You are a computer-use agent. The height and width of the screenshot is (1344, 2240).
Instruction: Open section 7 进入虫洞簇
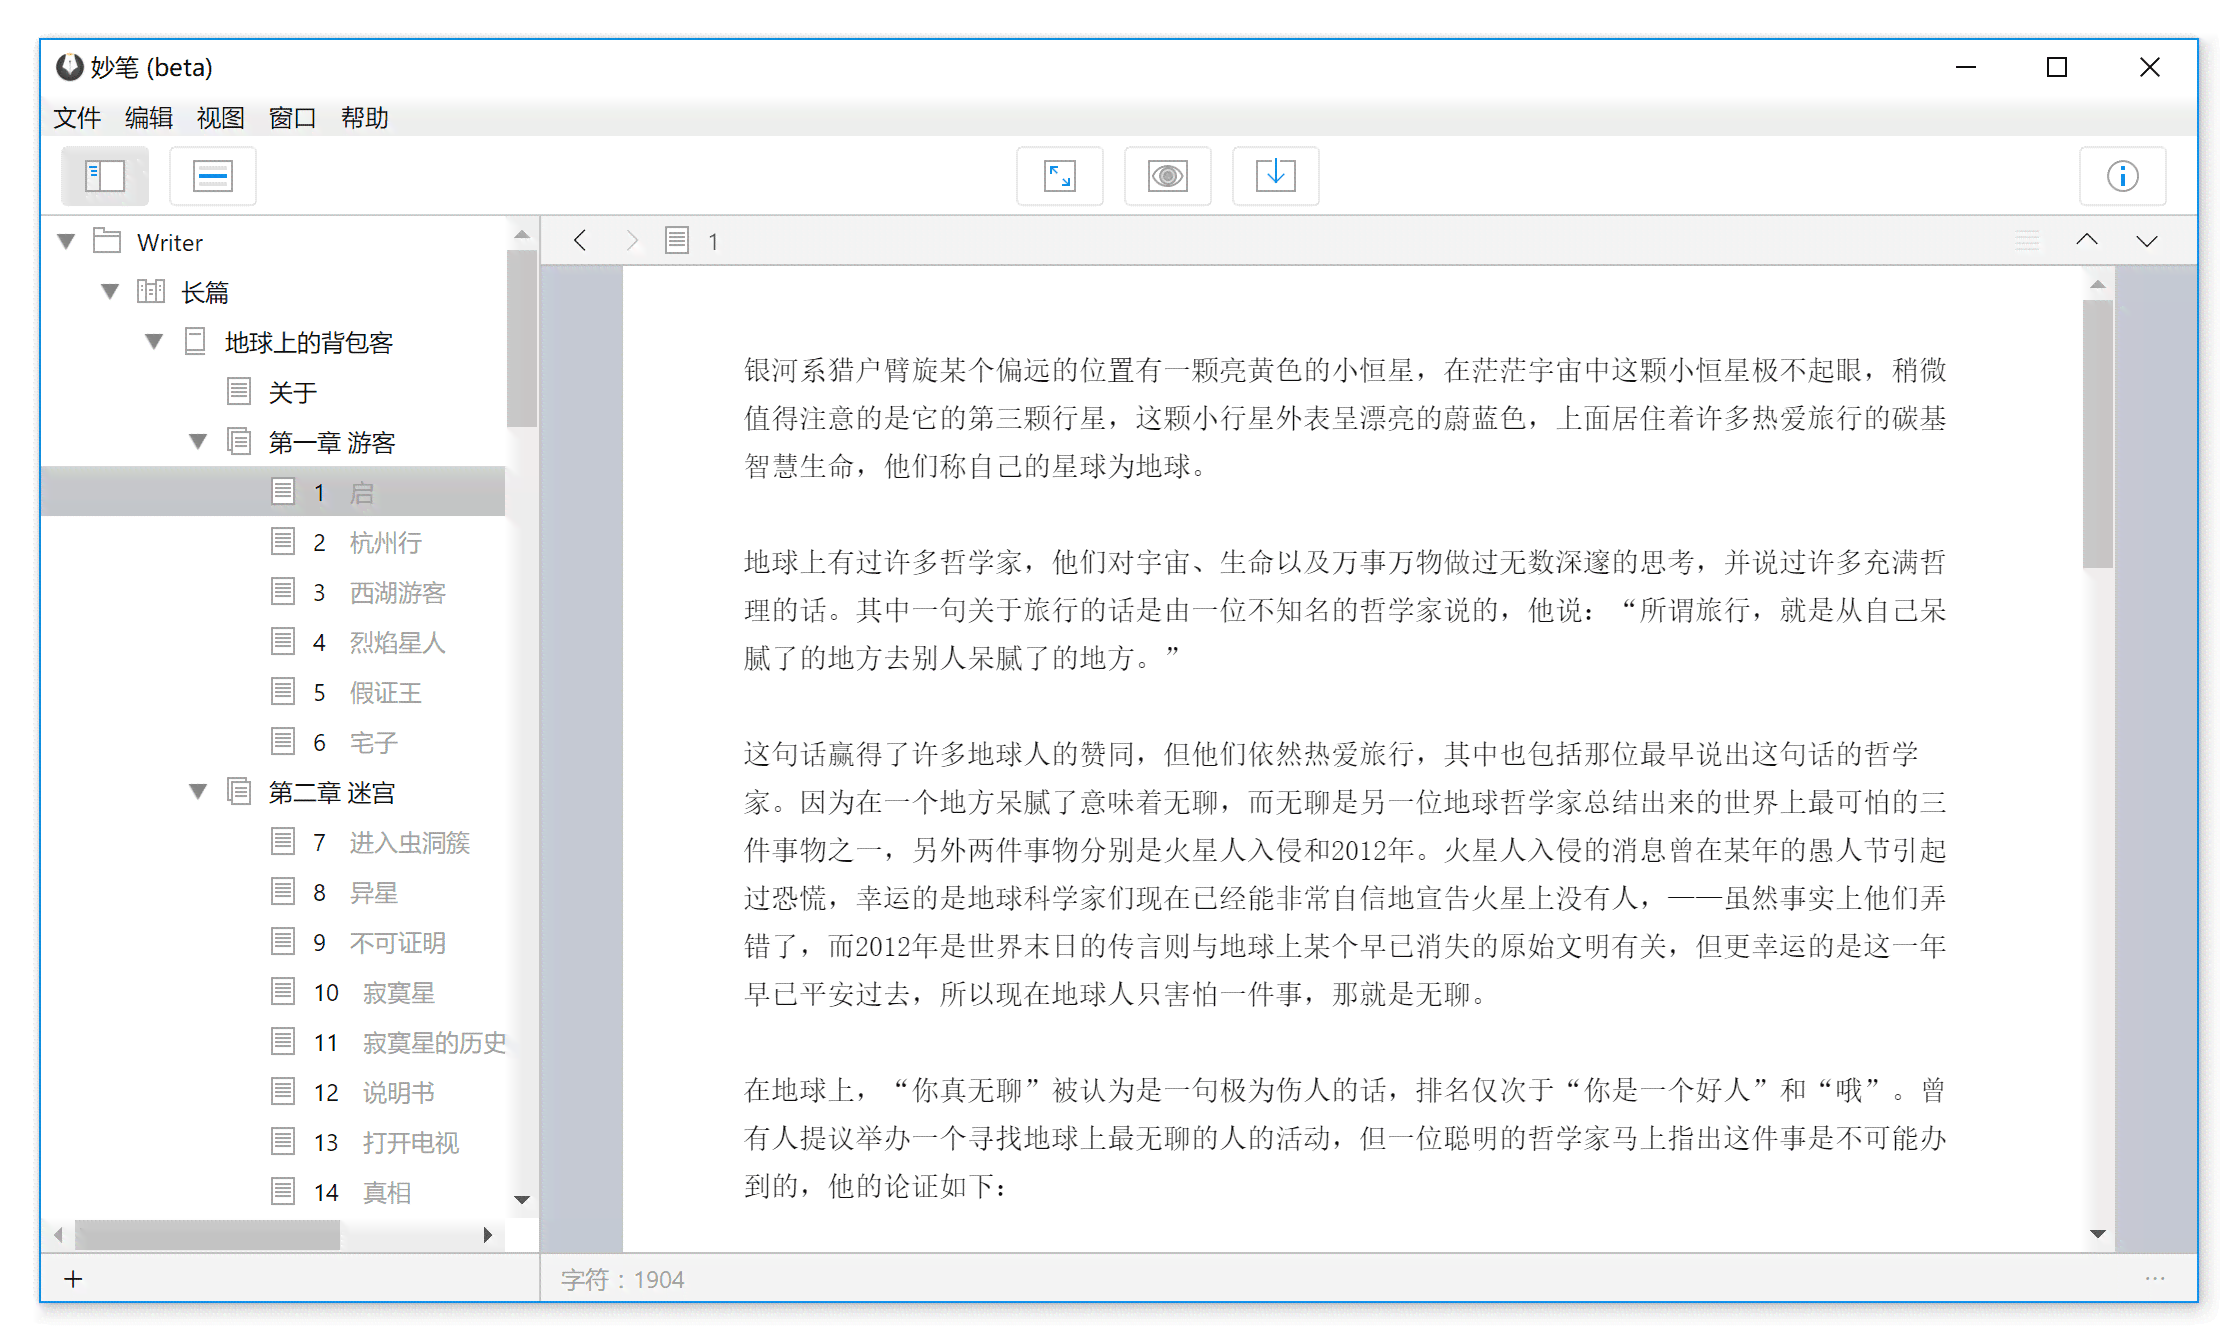click(273, 841)
